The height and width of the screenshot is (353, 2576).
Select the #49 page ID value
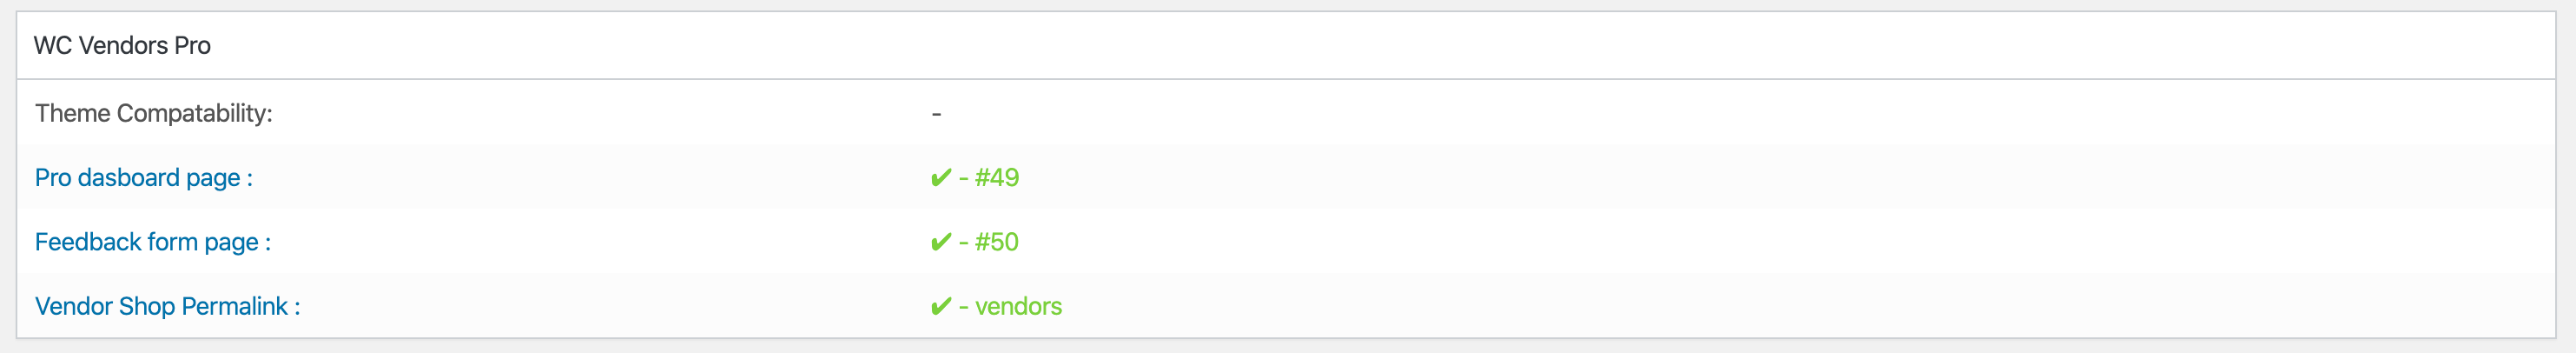pos(997,178)
